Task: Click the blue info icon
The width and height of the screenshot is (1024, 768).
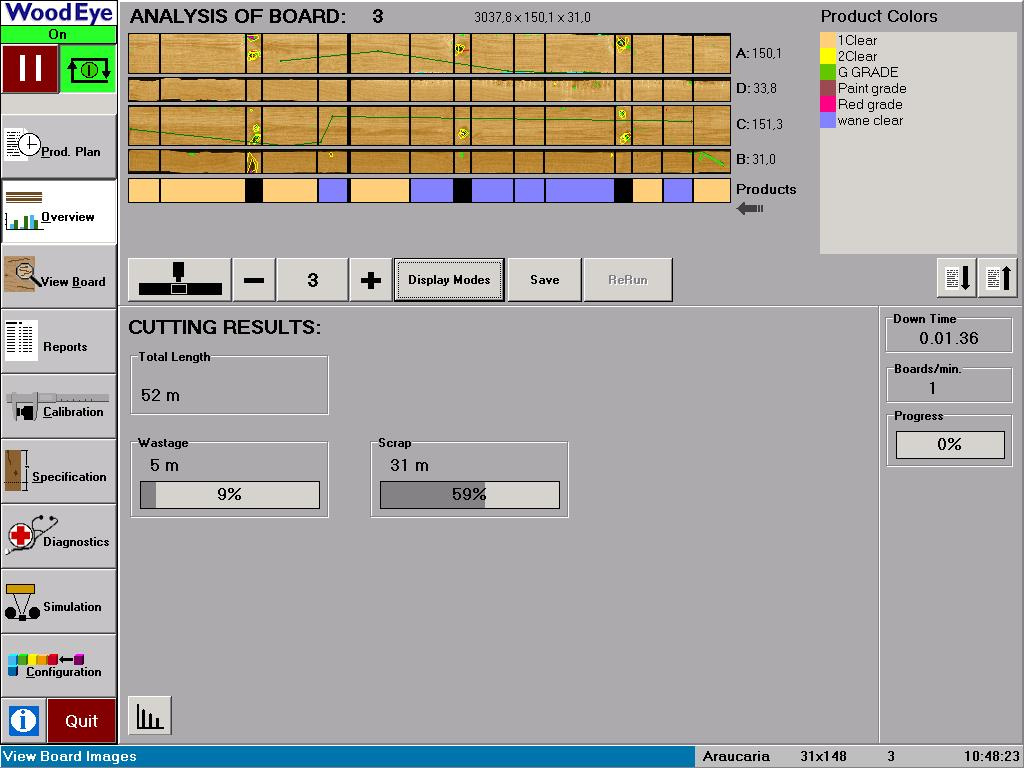Action: coord(23,720)
